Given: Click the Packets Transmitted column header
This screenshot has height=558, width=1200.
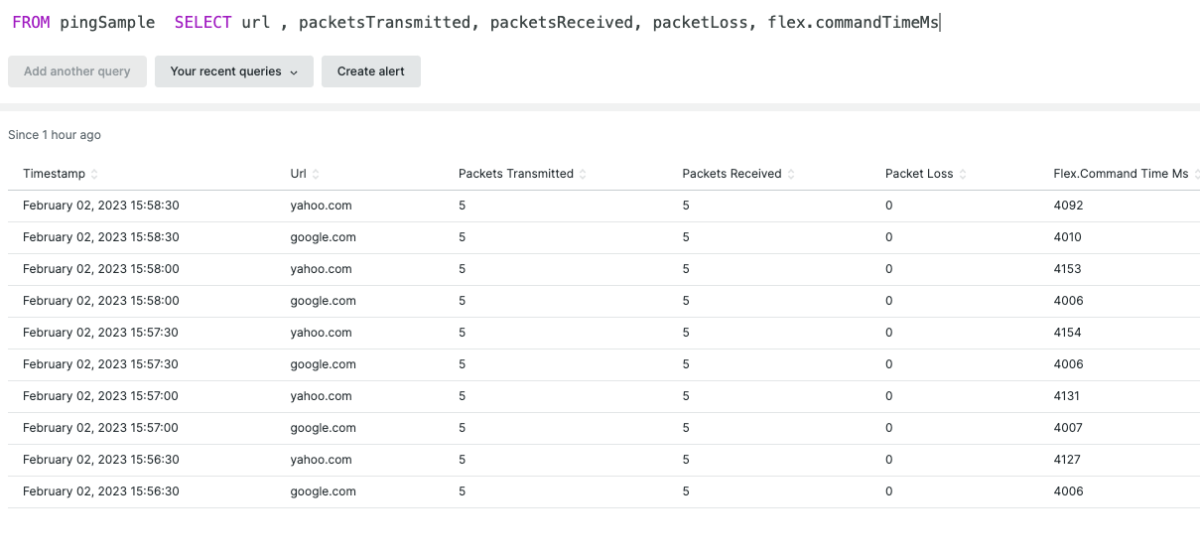Looking at the screenshot, I should (x=515, y=174).
